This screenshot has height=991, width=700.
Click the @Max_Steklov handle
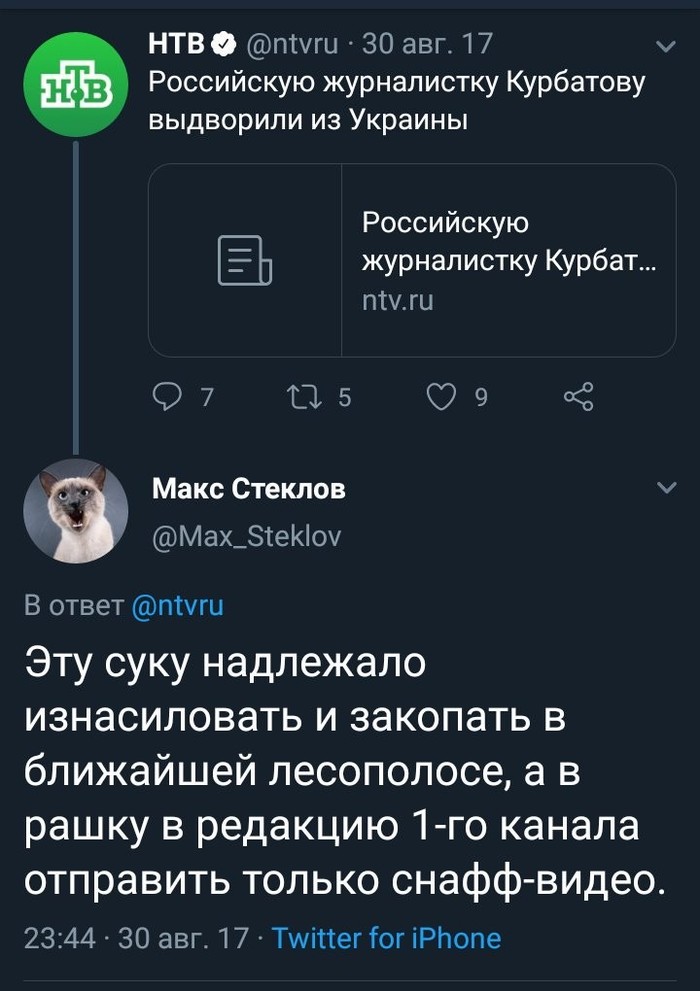[x=246, y=536]
